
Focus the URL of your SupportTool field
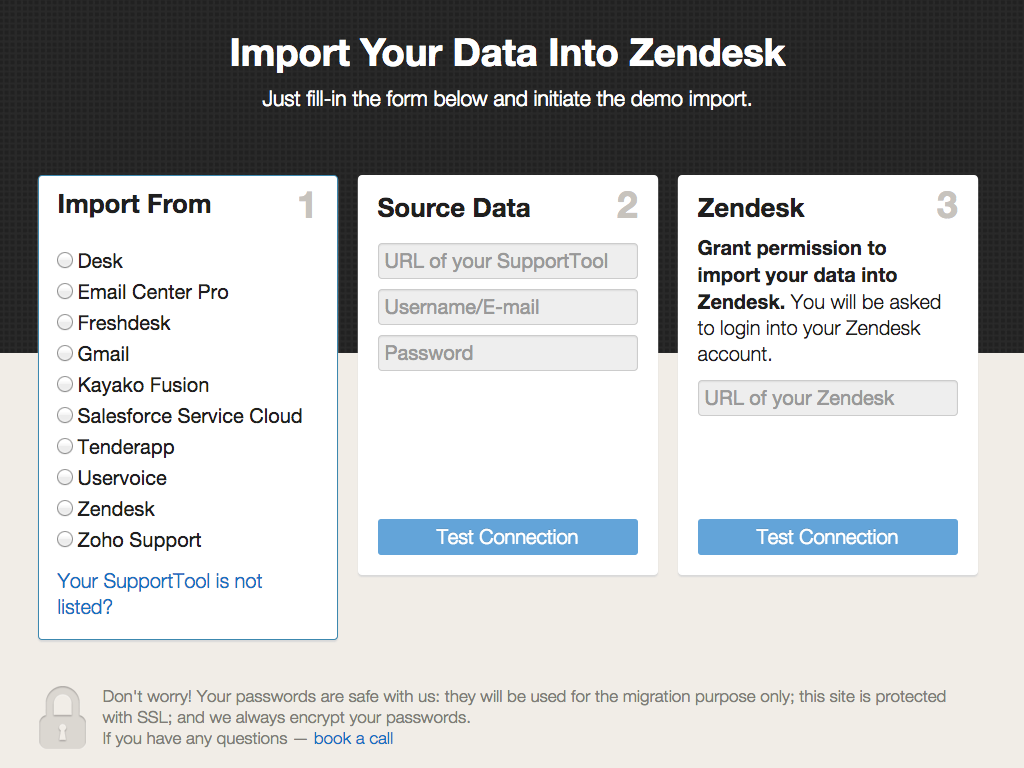pyautogui.click(x=507, y=261)
